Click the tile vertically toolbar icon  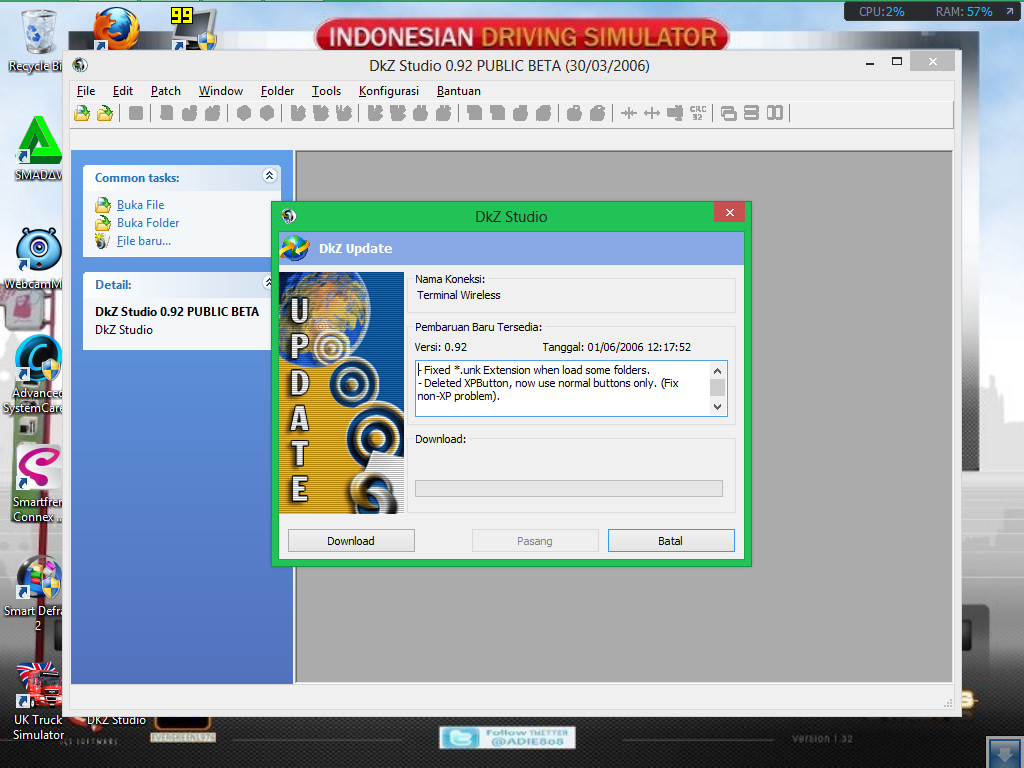[x=775, y=113]
